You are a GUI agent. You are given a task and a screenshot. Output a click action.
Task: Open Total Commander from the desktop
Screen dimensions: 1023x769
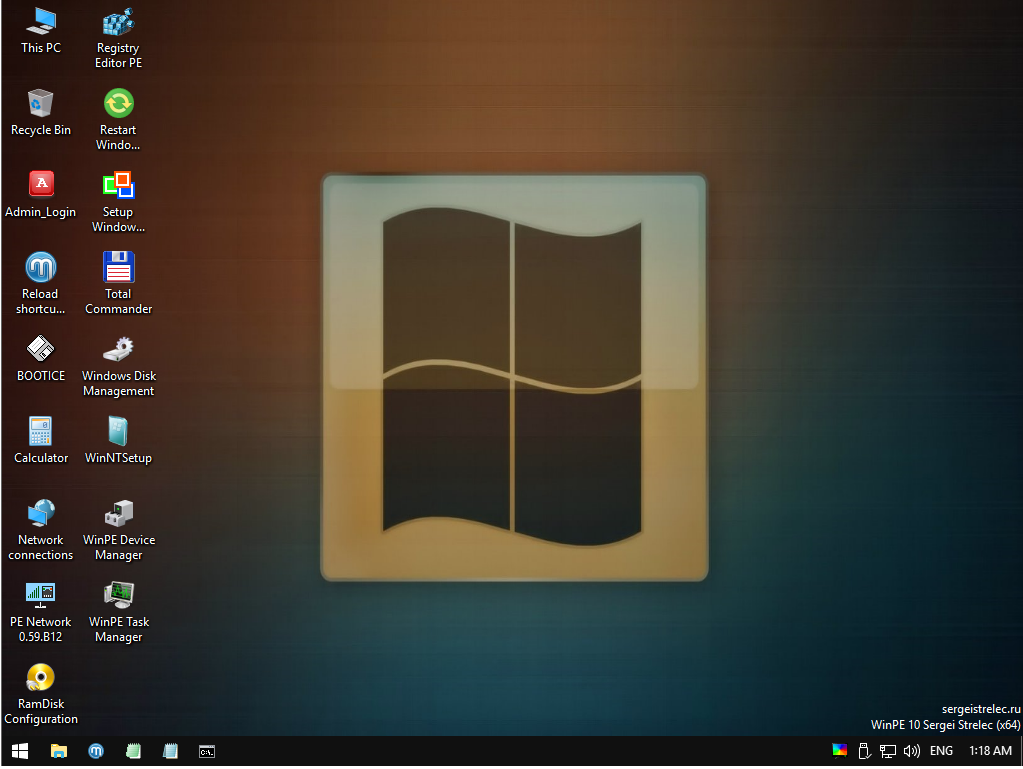point(118,268)
